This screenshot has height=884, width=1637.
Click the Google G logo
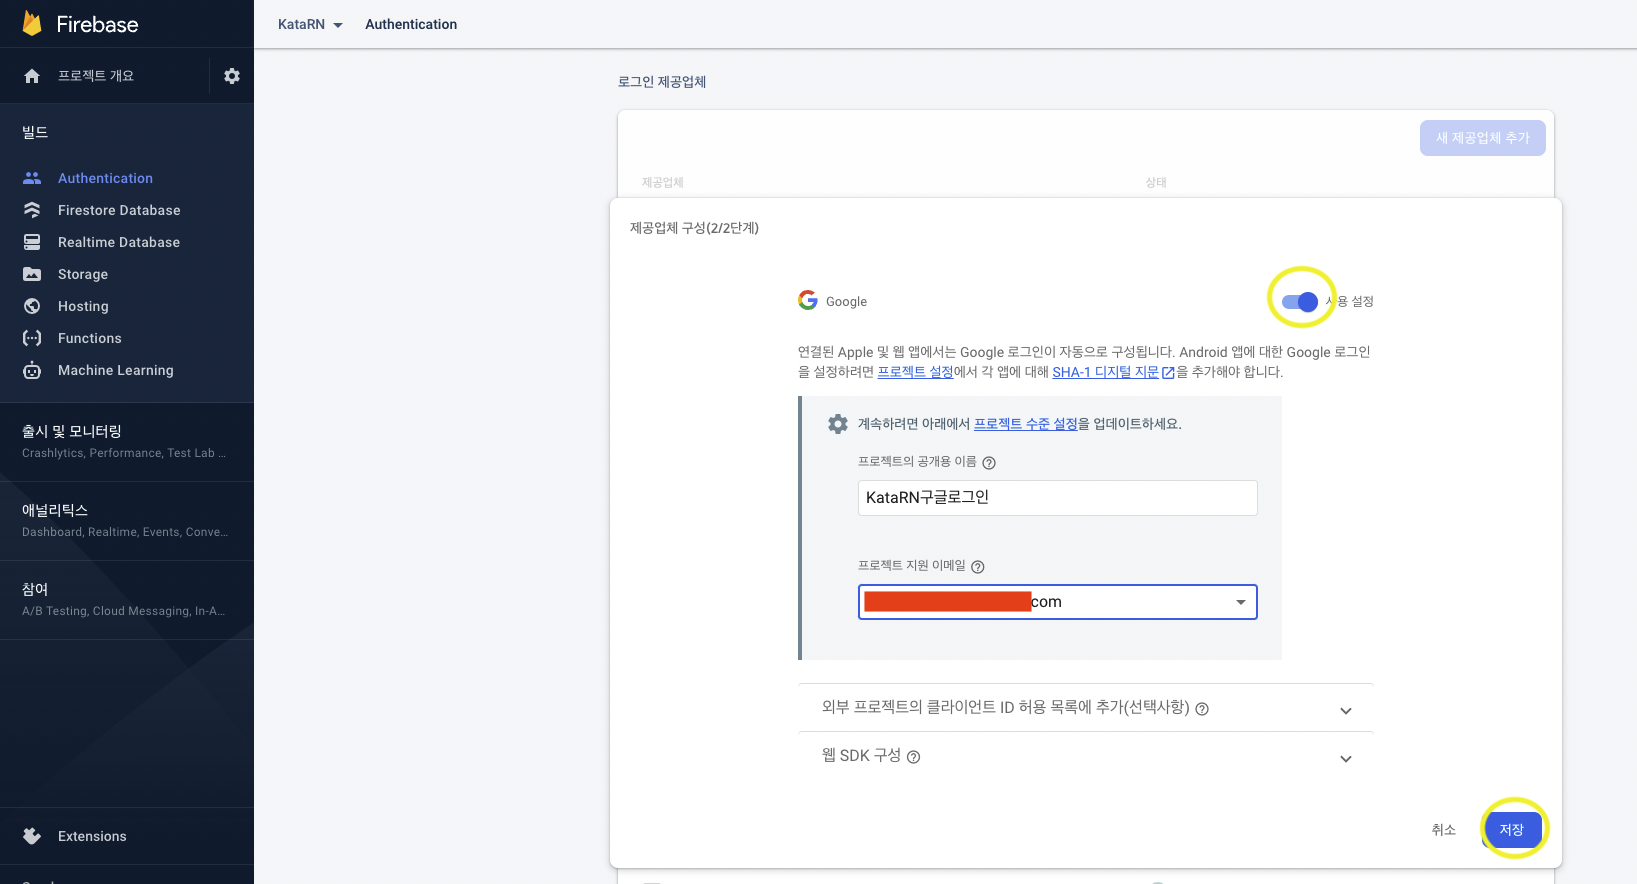(808, 300)
